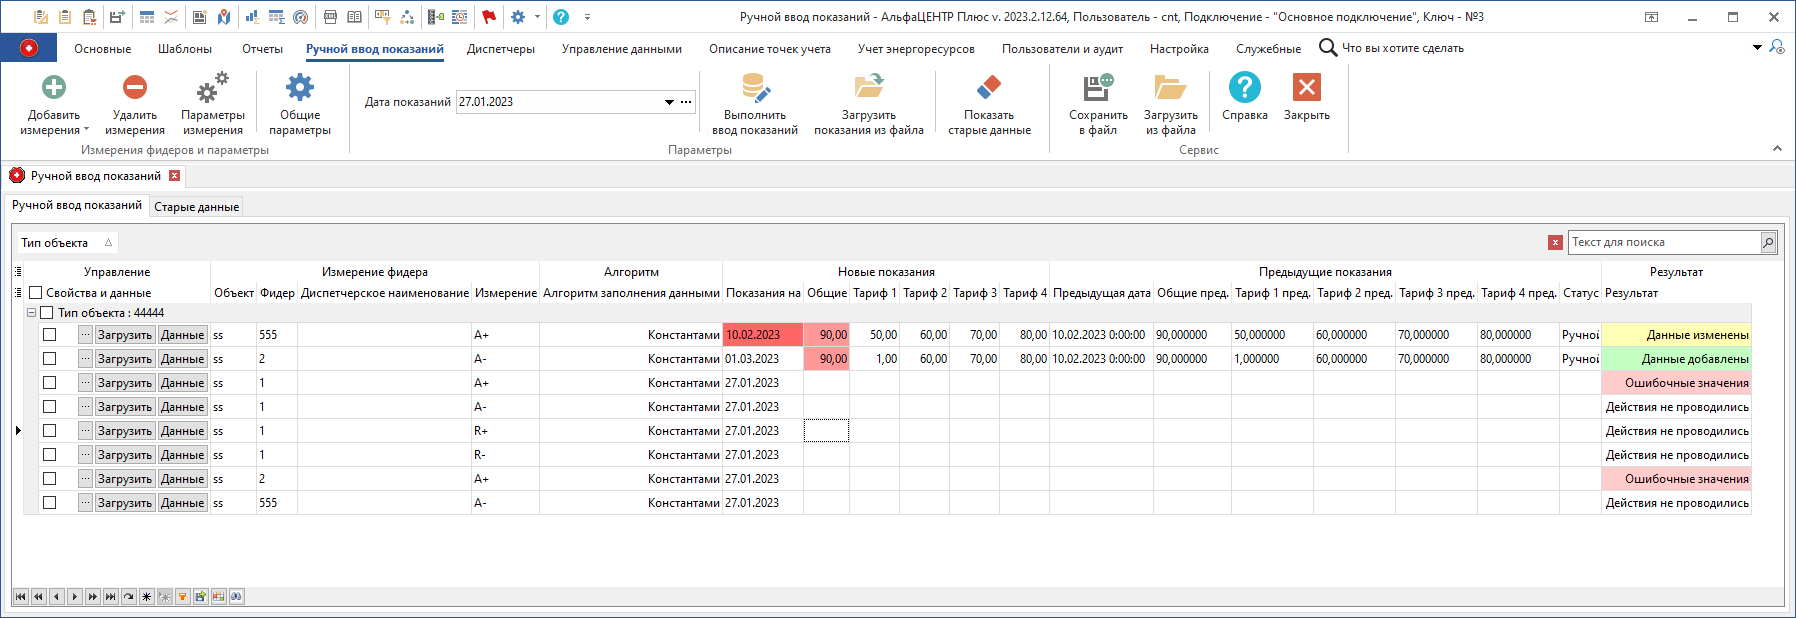1796x618 pixels.
Task: Tick the checkbox in the first feeder 555 row
Action: [x=49, y=335]
